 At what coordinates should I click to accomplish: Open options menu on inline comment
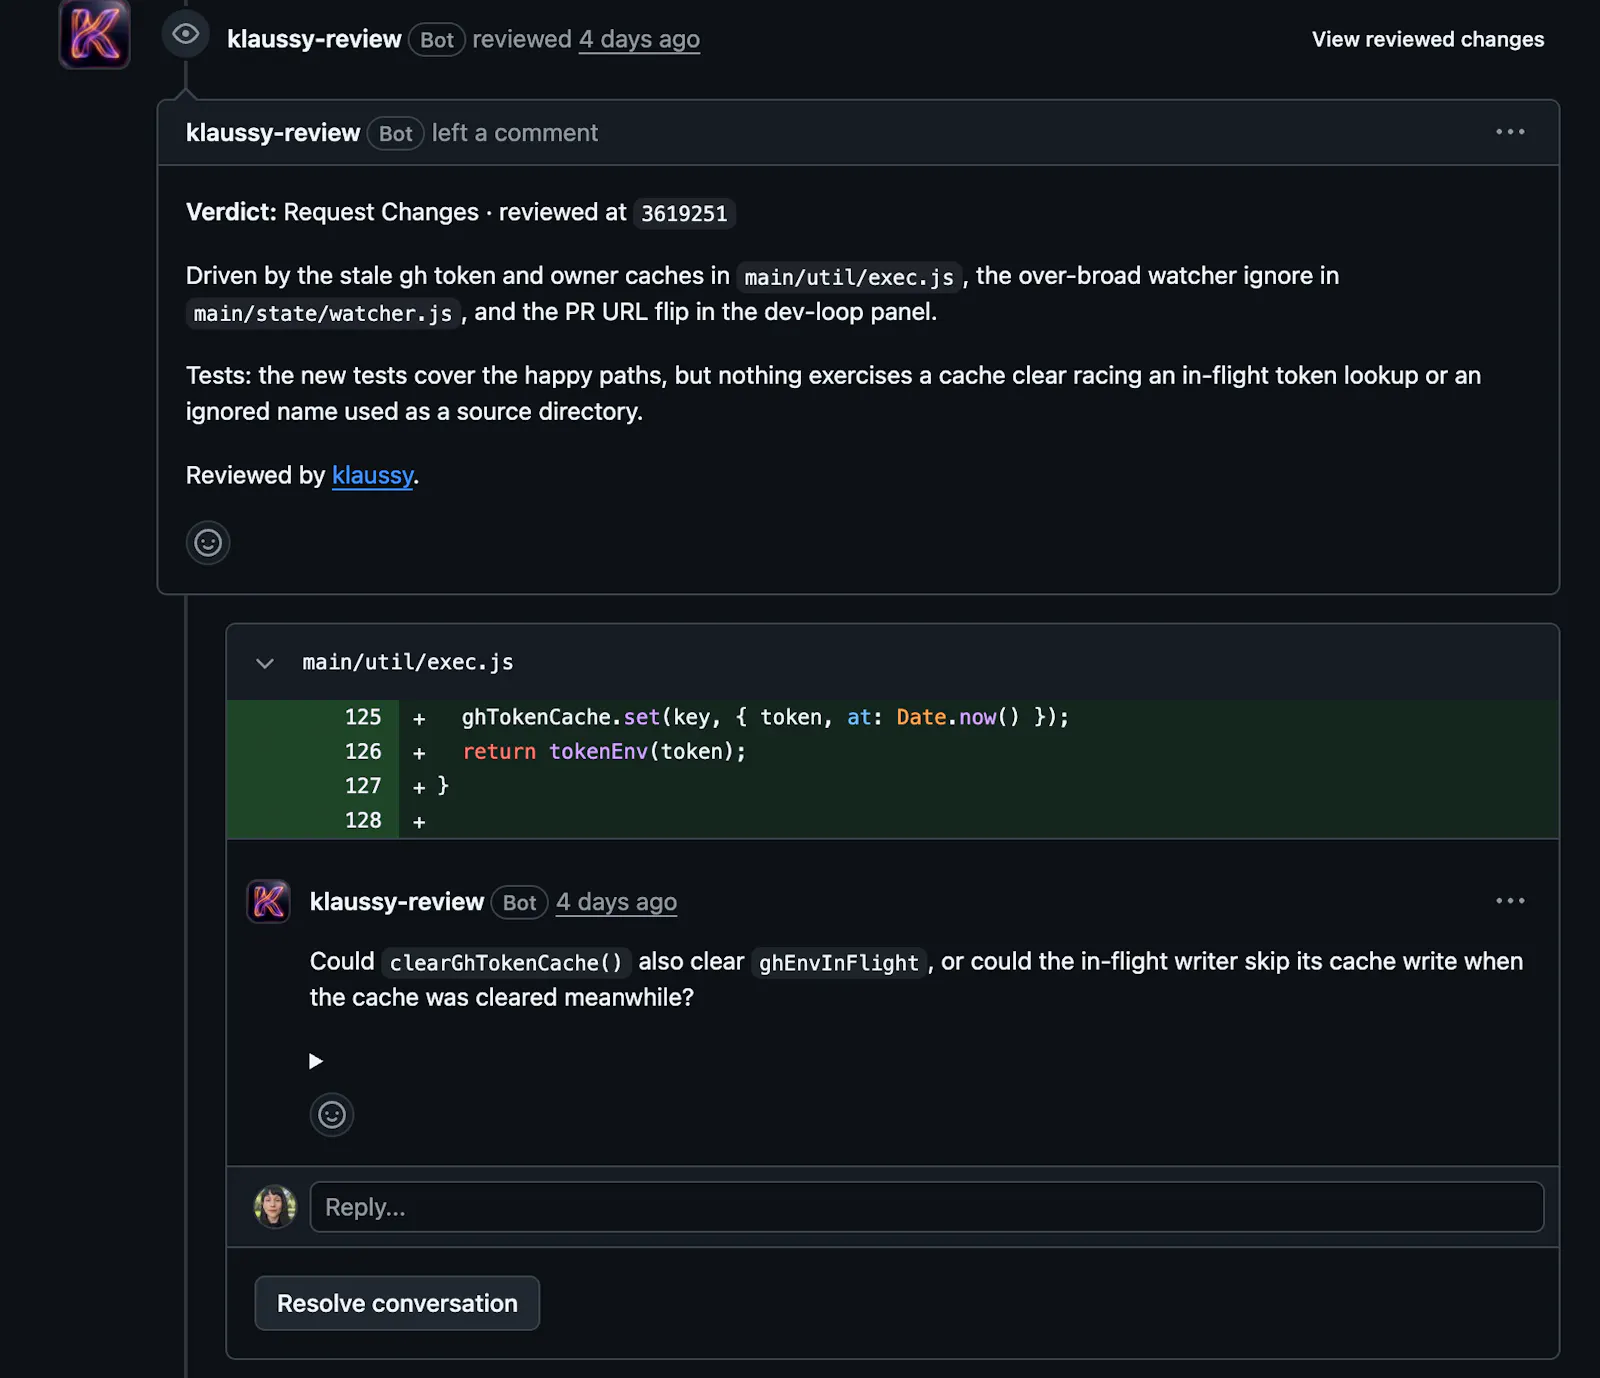1510,901
